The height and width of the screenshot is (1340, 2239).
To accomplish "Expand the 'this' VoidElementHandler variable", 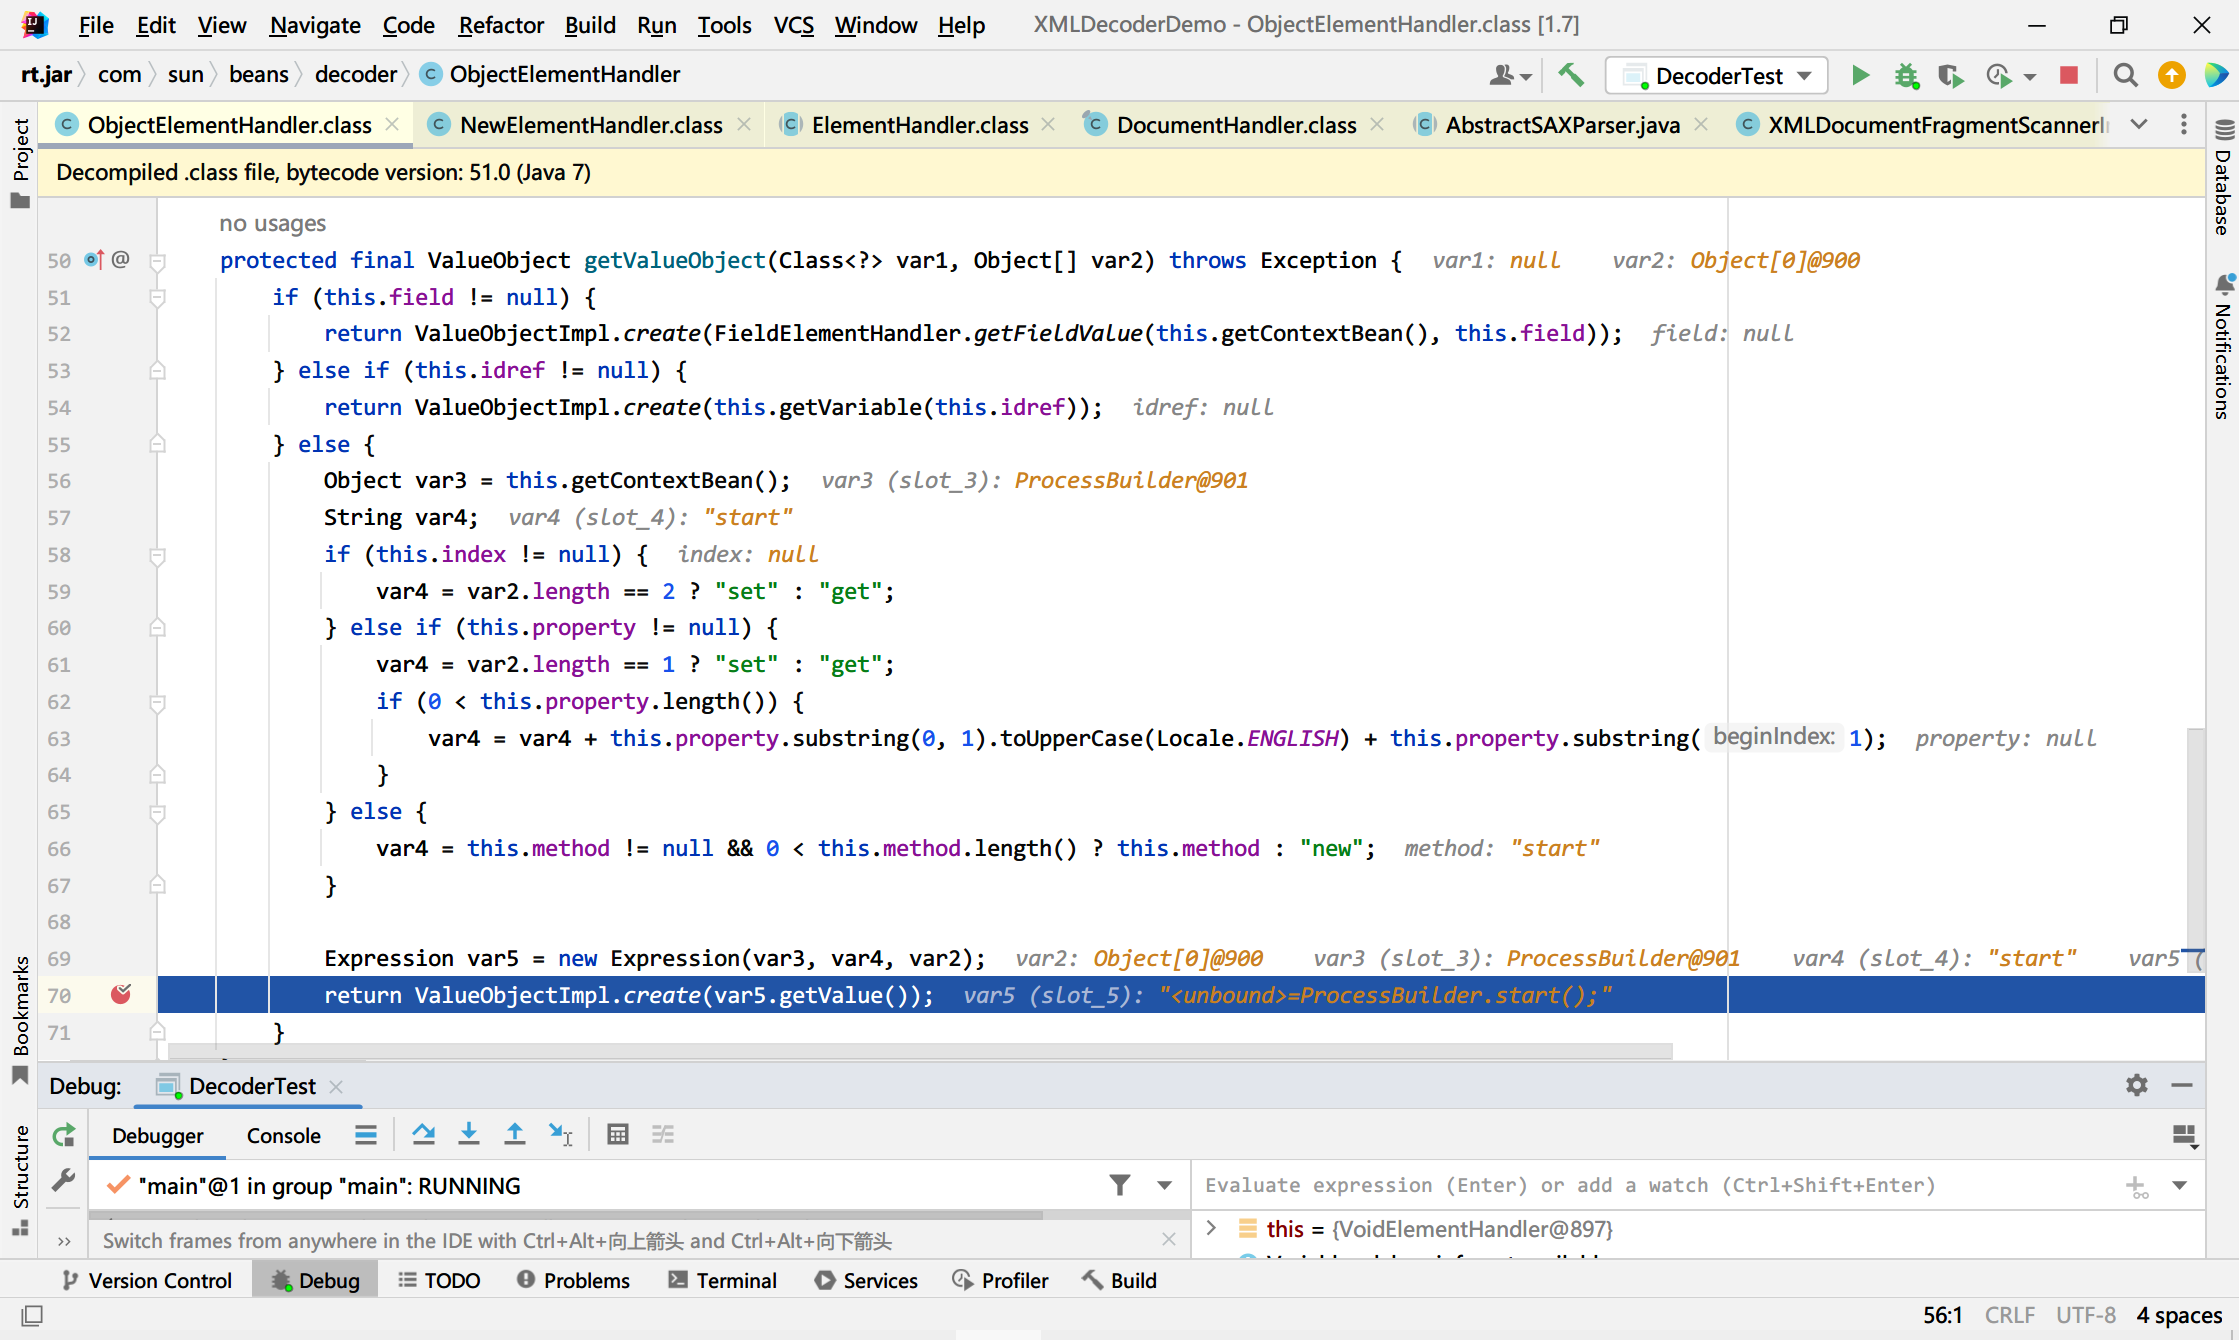I will [x=1212, y=1228].
